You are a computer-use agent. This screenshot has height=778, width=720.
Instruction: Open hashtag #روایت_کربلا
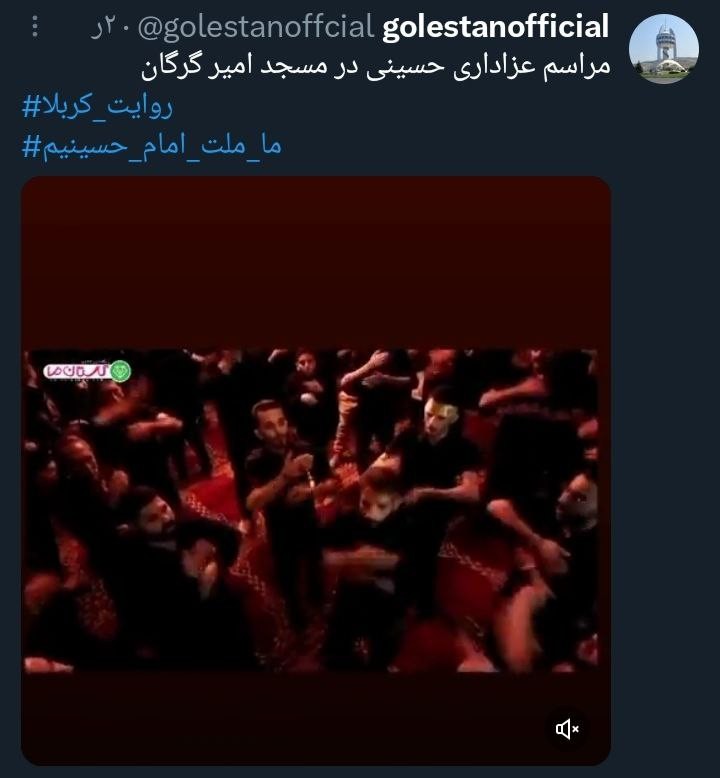tap(97, 106)
